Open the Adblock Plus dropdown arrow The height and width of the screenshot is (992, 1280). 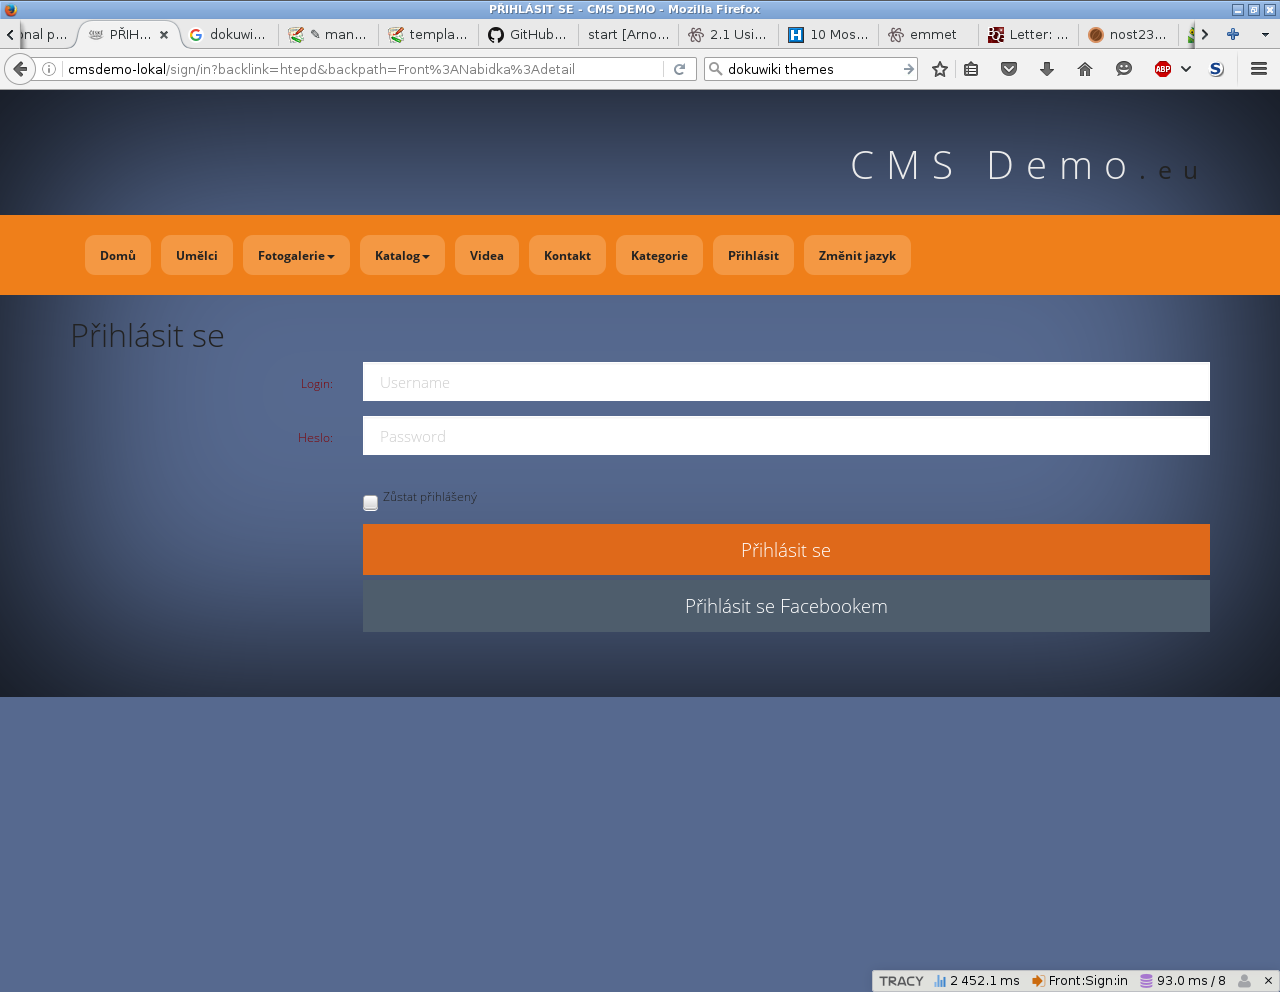pyautogui.click(x=1186, y=69)
